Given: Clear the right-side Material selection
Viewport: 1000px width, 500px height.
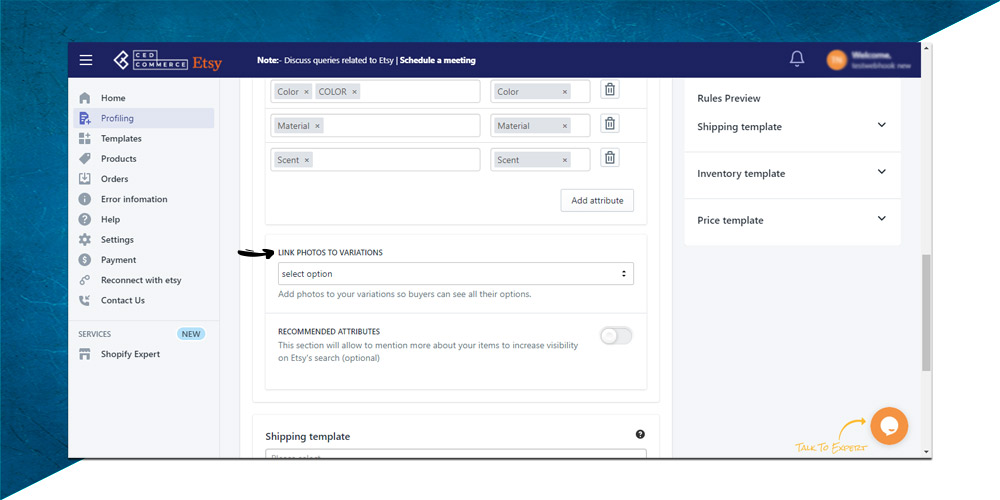Looking at the screenshot, I should coord(564,126).
